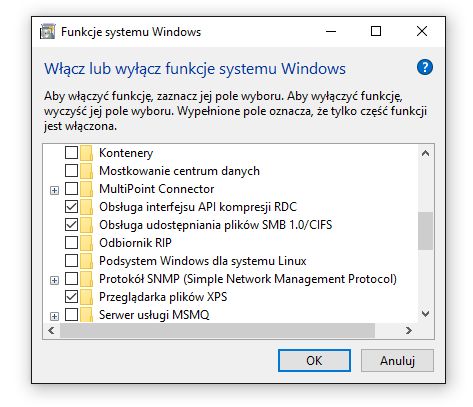This screenshot has width=473, height=407.
Task: Click the left arrow of the horizontal scrollbar
Action: [51, 330]
